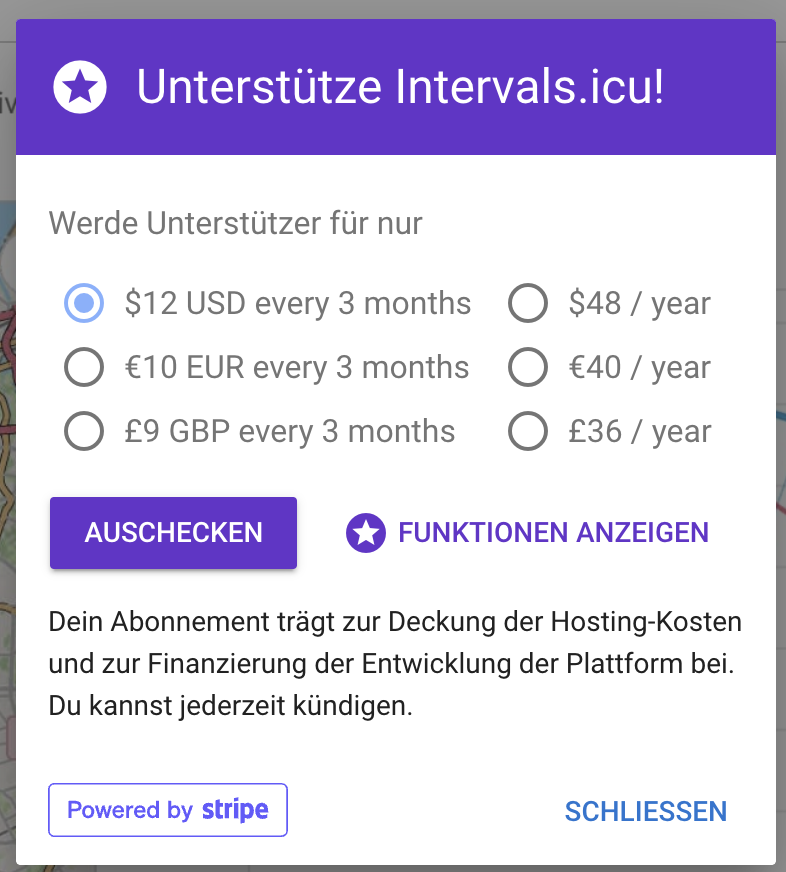Pick the £9 GBP every 3 months radio button
Screen dimensions: 786x872
[84, 432]
